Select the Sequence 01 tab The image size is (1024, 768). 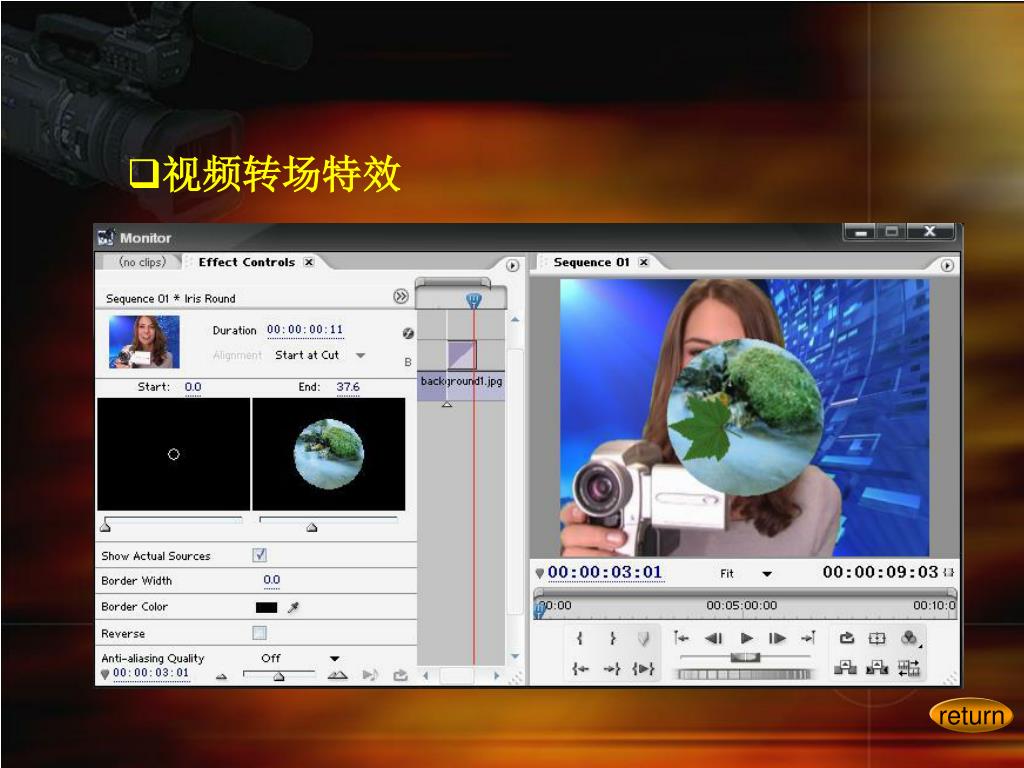pos(591,263)
